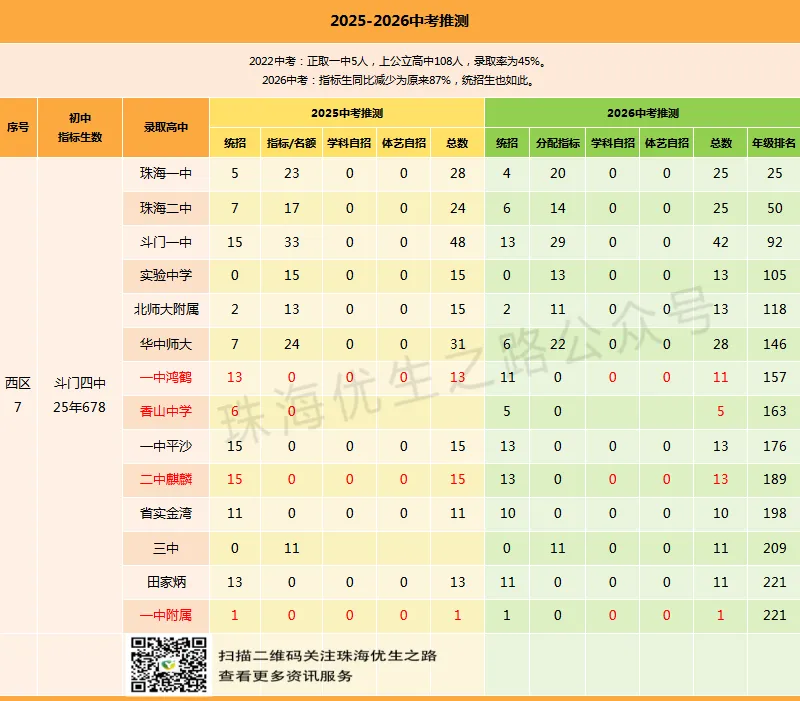The image size is (800, 701).
Task: Click value 42 in 斗门一中 row
Action: click(x=720, y=242)
